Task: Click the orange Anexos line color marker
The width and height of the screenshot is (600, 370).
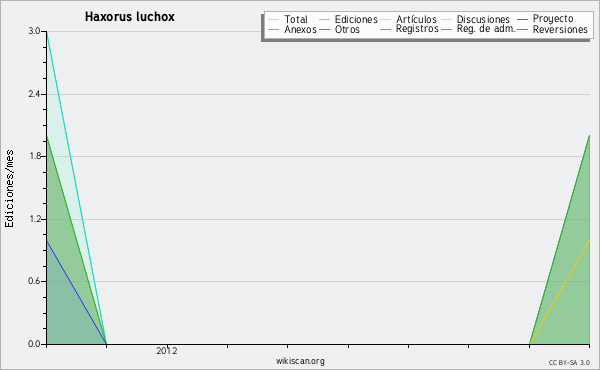Action: click(274, 29)
